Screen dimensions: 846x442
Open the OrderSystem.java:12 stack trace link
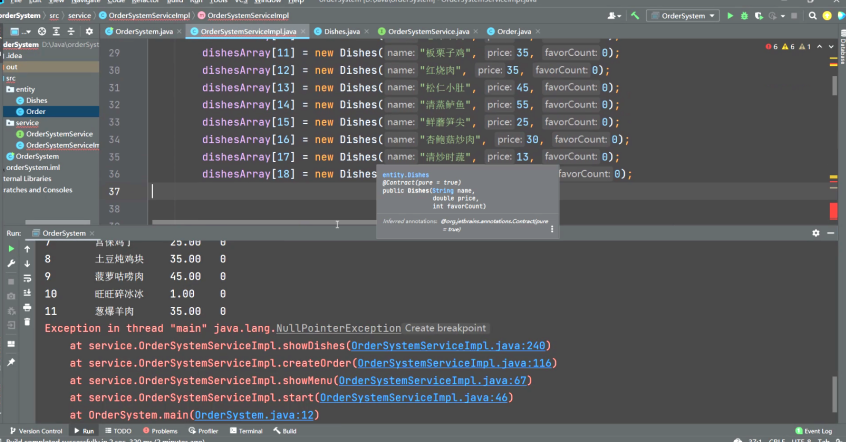tap(255, 415)
